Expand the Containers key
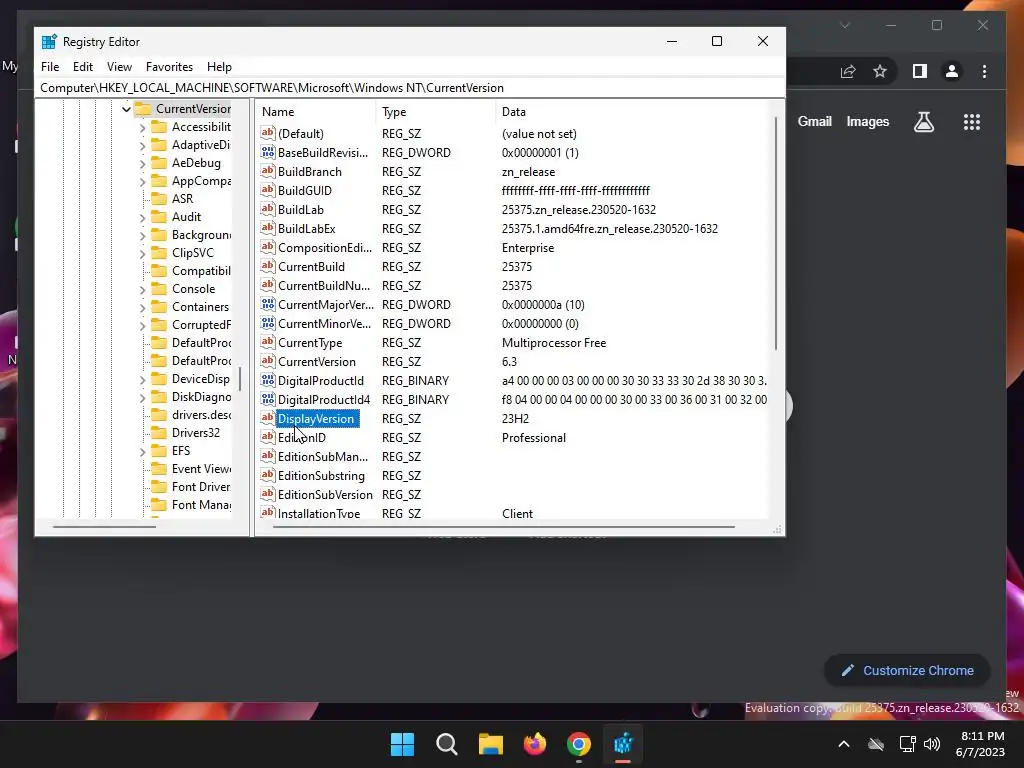Image resolution: width=1024 pixels, height=768 pixels. [x=142, y=307]
